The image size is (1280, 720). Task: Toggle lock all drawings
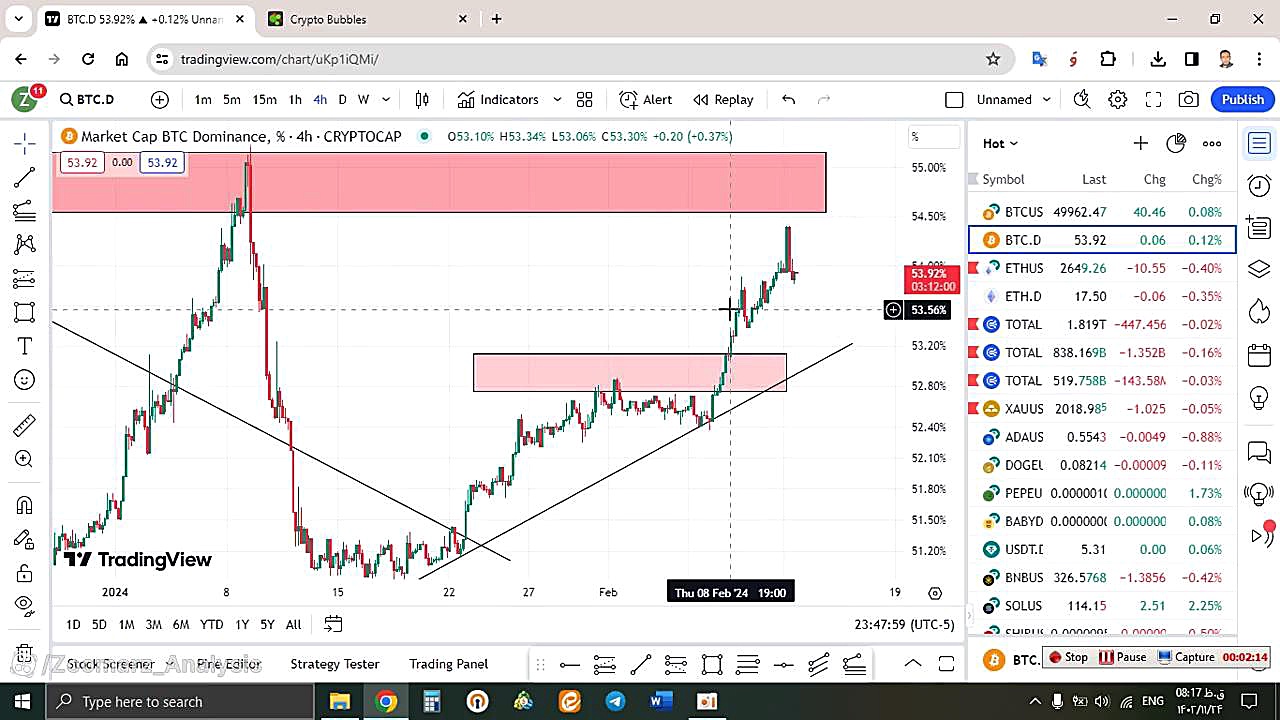coord(25,573)
